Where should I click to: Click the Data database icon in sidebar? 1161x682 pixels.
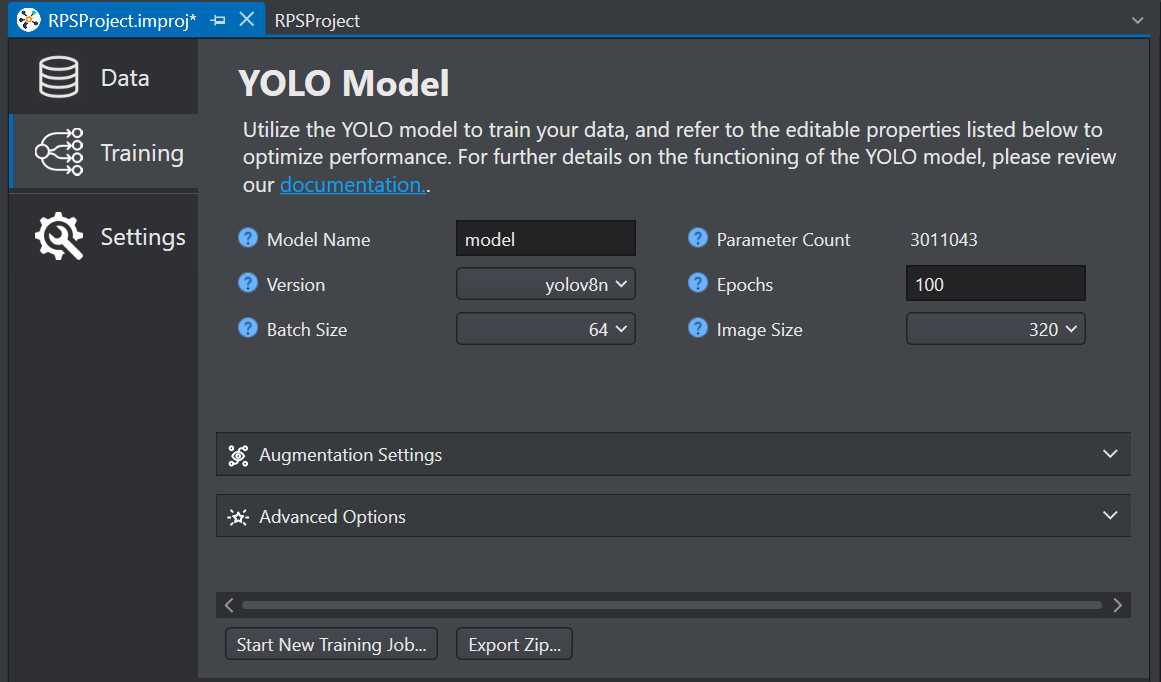coord(58,77)
